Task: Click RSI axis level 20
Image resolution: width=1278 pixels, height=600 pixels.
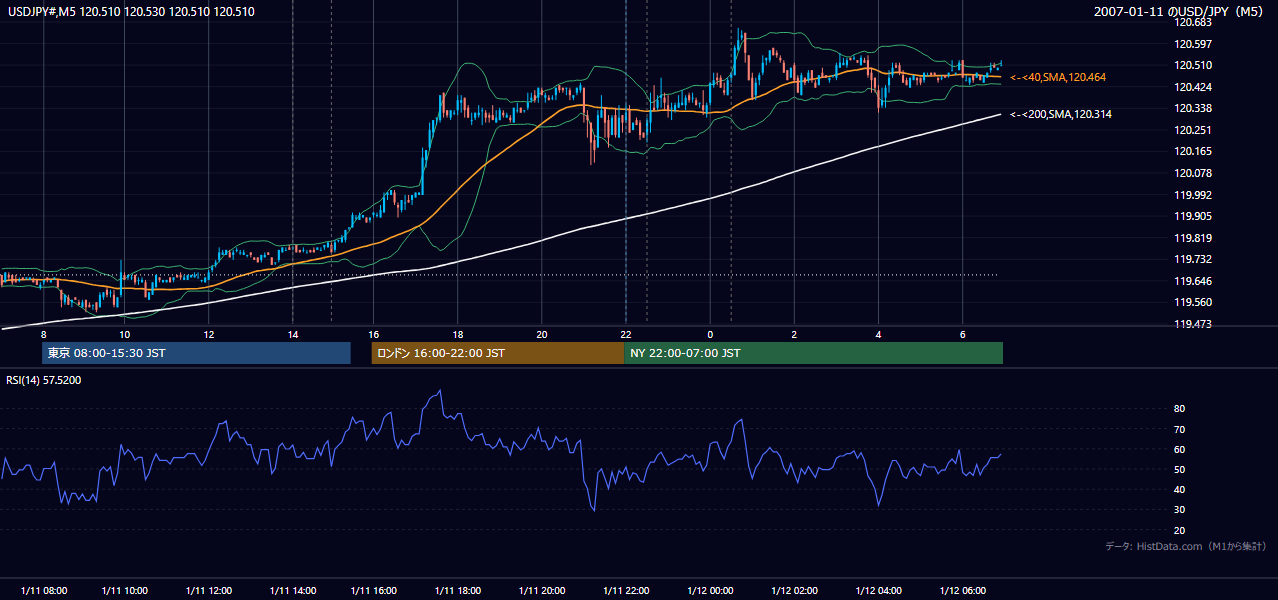Action: point(1180,530)
